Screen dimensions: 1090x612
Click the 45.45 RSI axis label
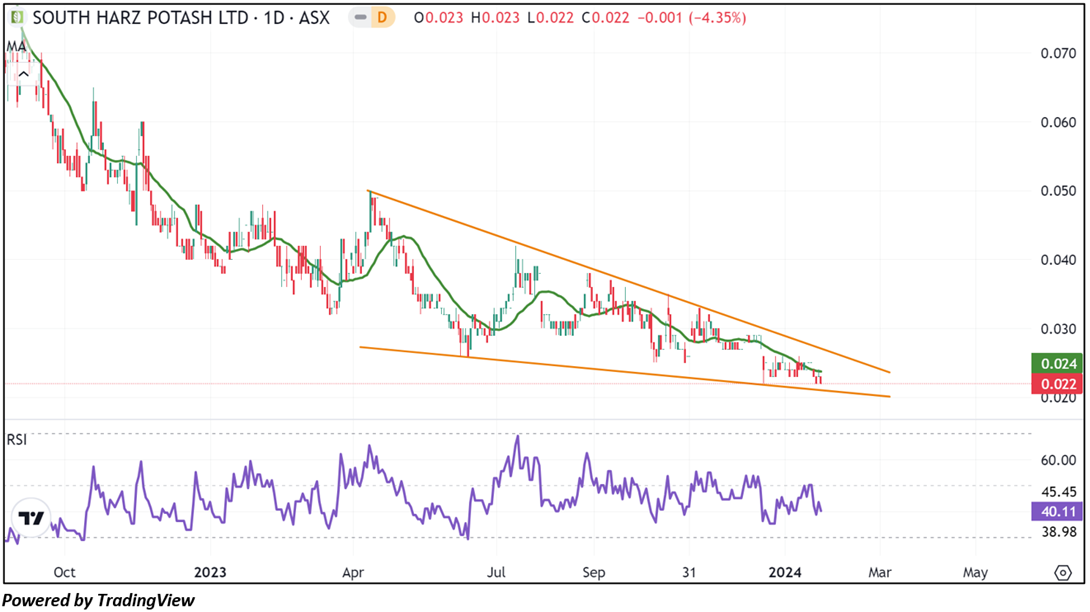point(1058,492)
